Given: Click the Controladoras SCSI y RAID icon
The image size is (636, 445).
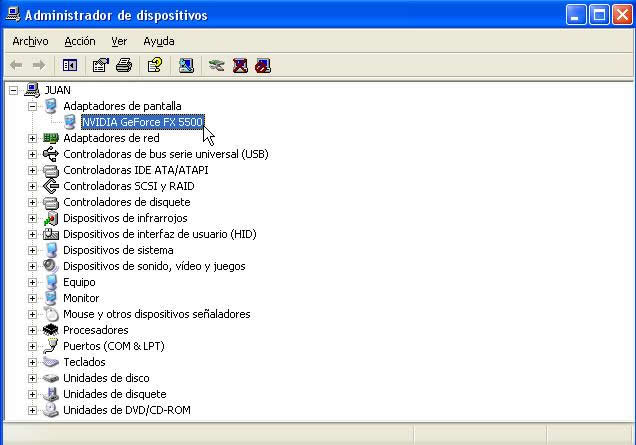Looking at the screenshot, I should [x=51, y=186].
